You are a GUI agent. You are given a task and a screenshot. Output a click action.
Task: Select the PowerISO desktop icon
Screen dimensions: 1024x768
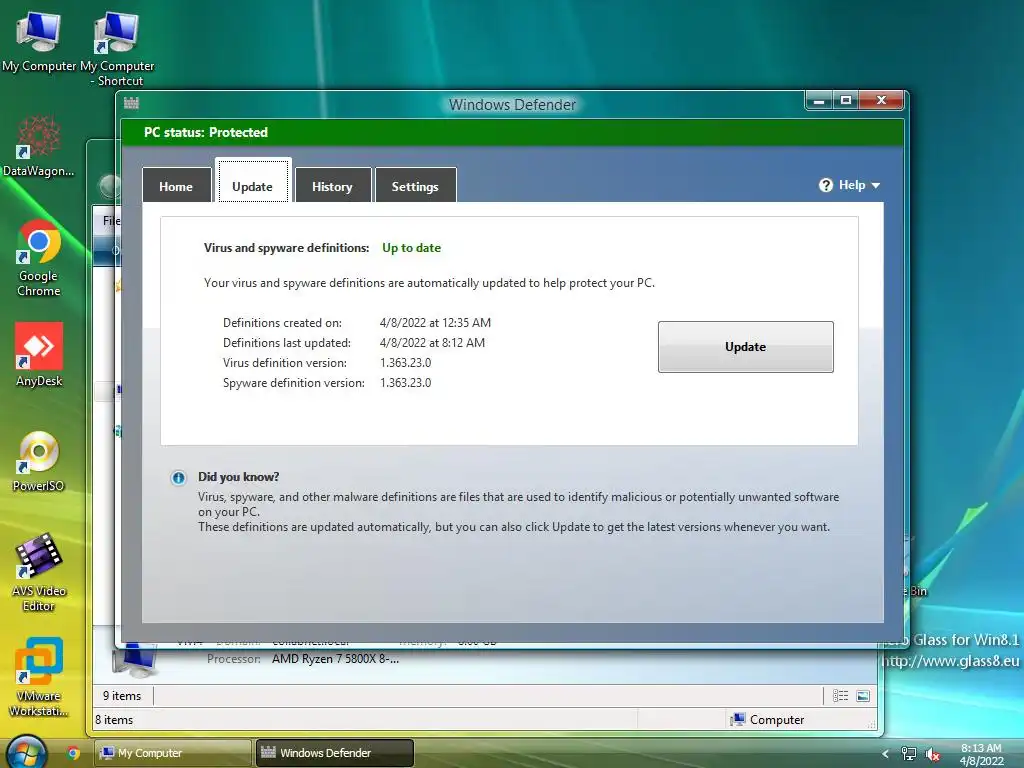(x=39, y=461)
